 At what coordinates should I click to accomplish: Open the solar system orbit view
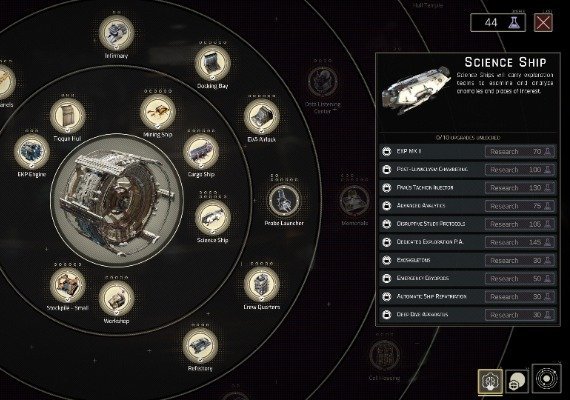546,379
